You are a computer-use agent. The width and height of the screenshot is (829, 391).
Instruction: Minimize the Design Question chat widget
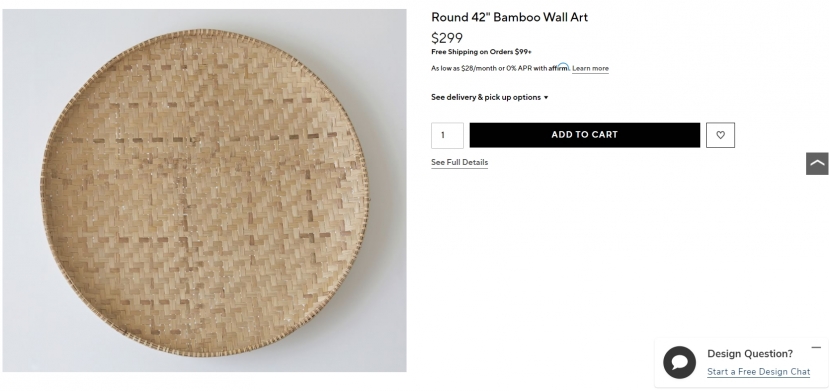click(816, 348)
